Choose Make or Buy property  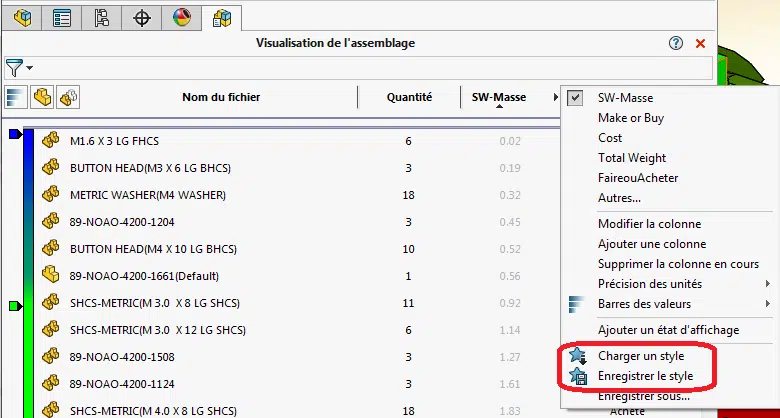631,118
